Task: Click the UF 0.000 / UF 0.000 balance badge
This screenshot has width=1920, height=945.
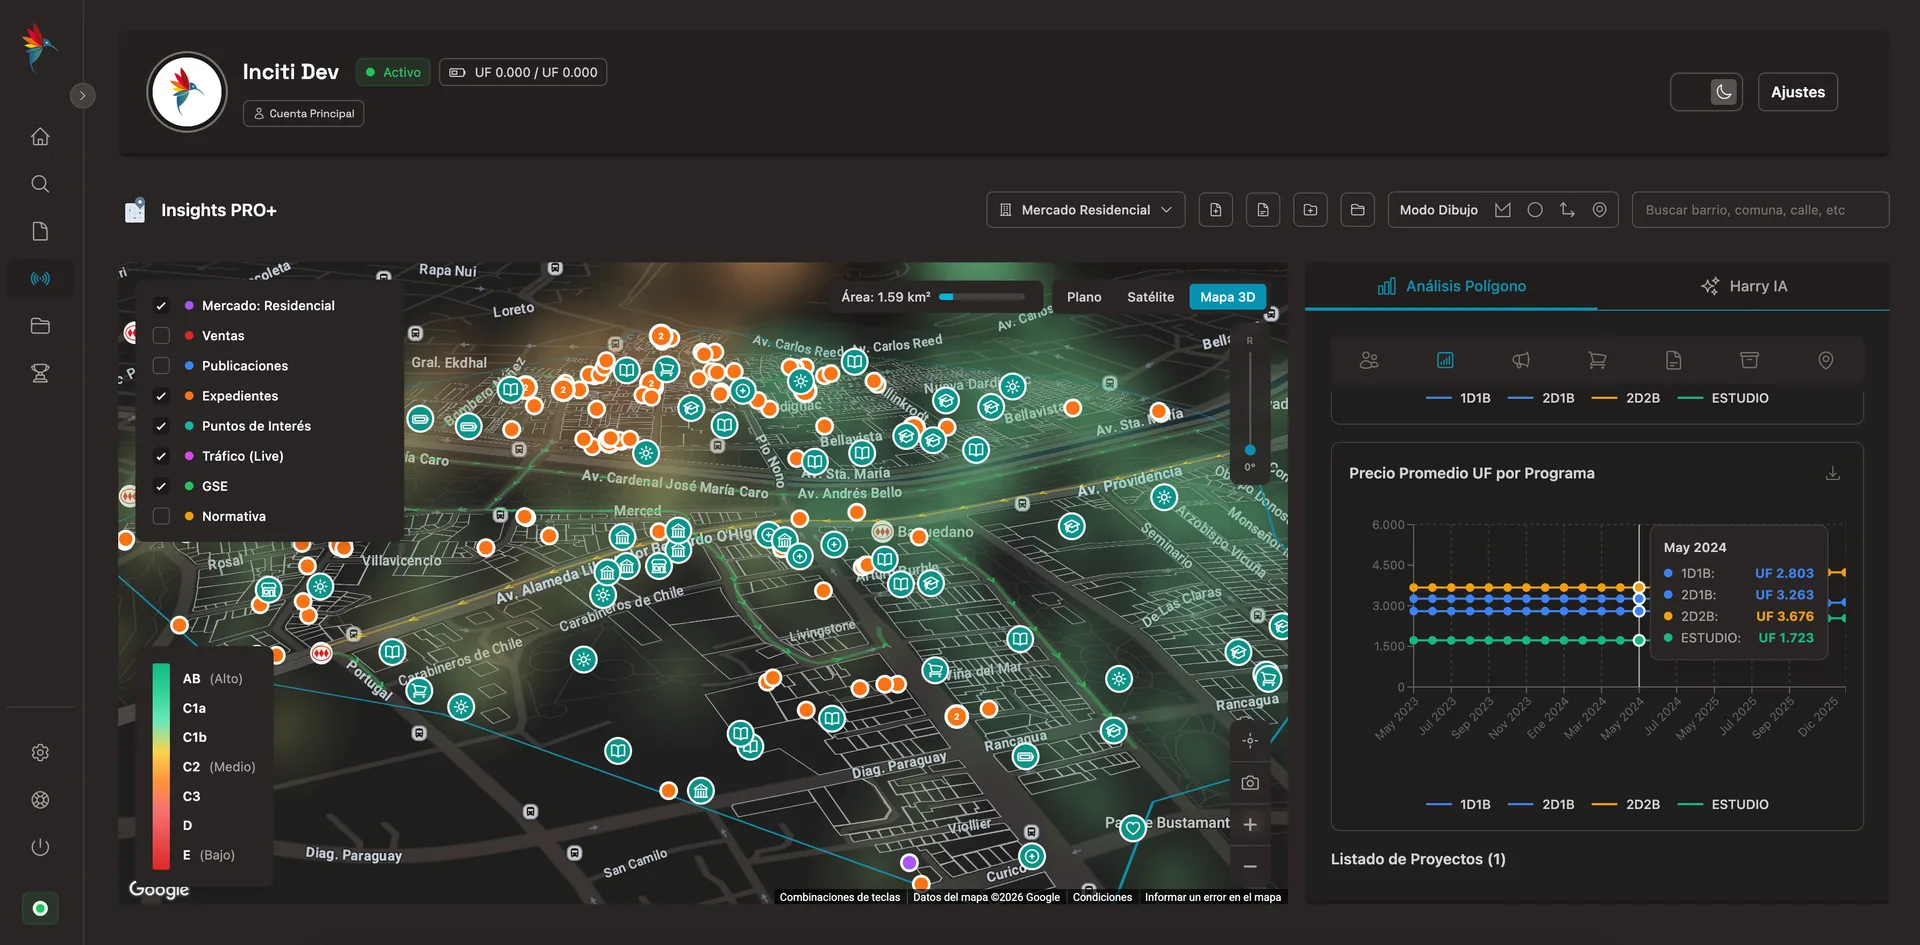Action: point(523,72)
